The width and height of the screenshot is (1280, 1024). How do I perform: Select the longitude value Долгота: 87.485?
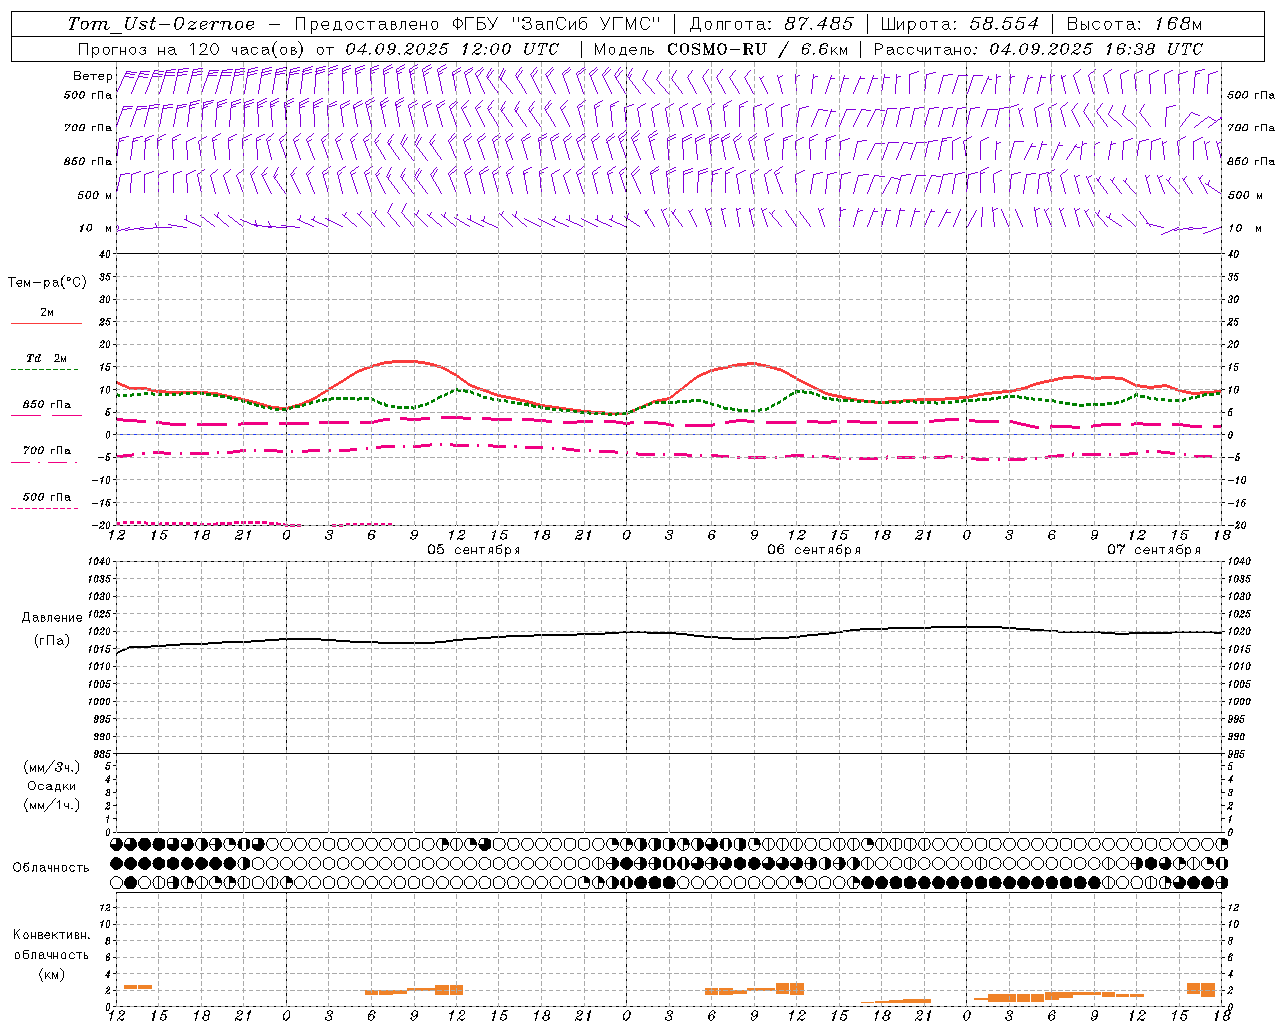click(x=772, y=24)
